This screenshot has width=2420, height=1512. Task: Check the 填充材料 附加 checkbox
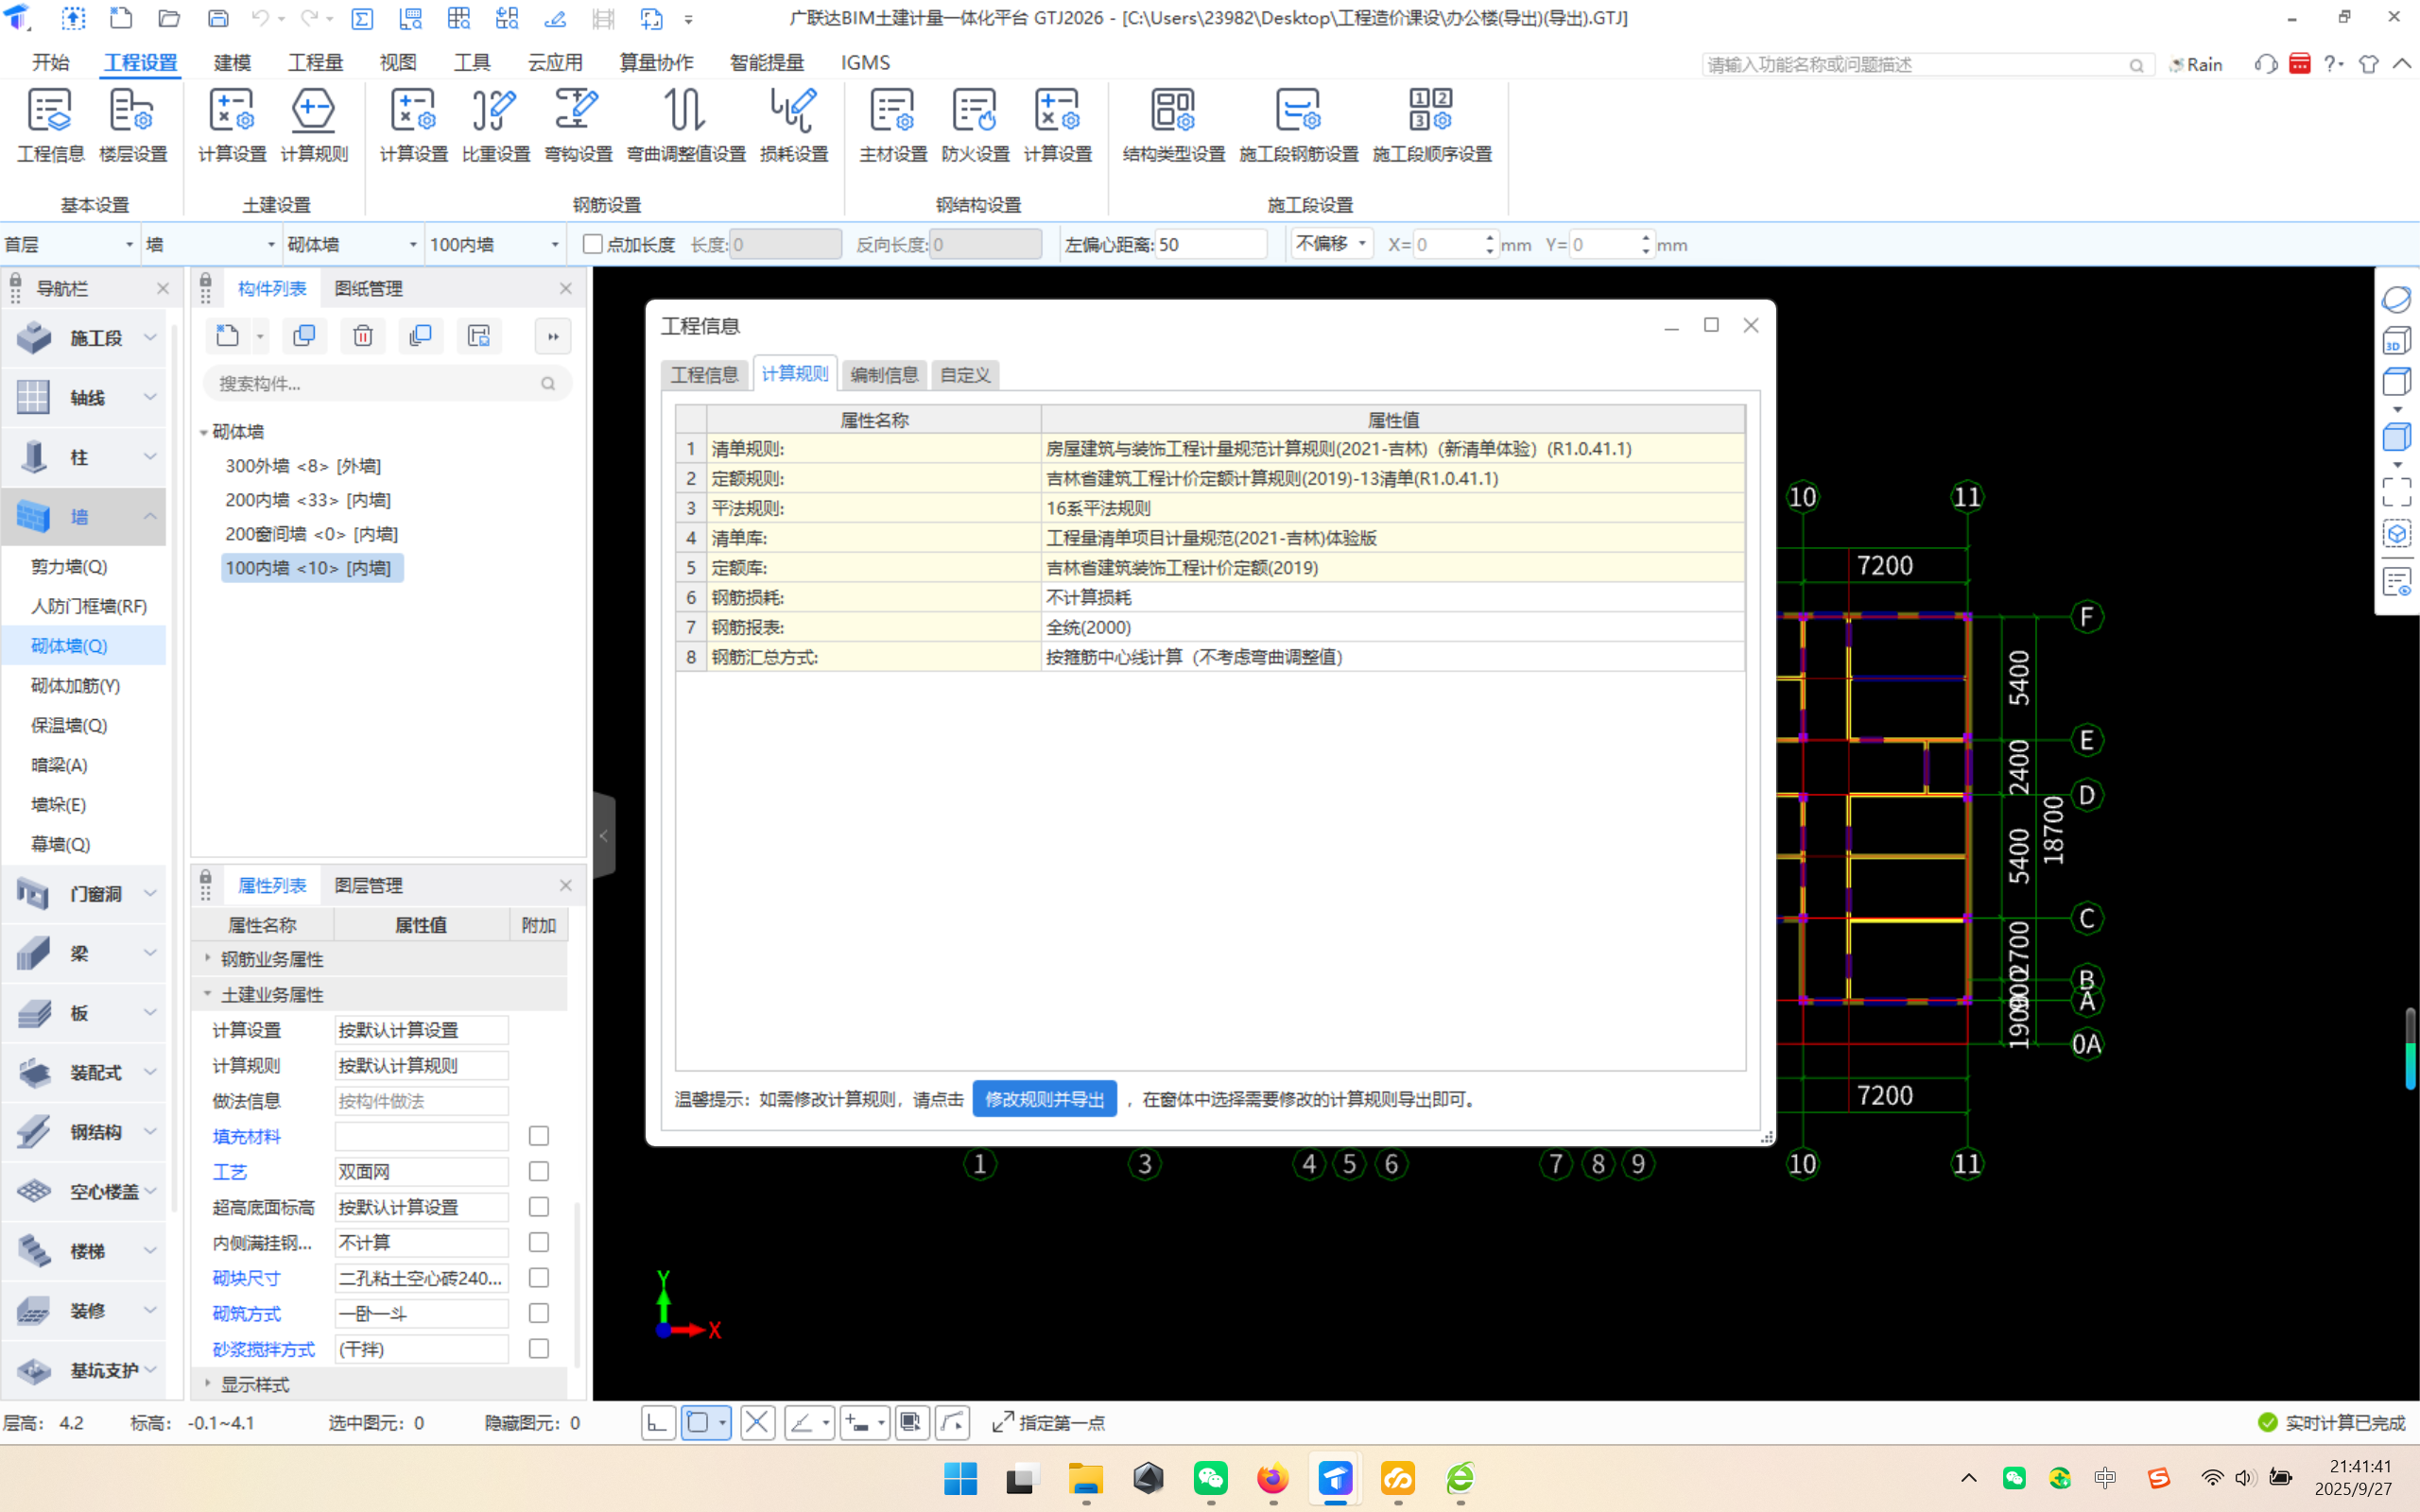[539, 1136]
